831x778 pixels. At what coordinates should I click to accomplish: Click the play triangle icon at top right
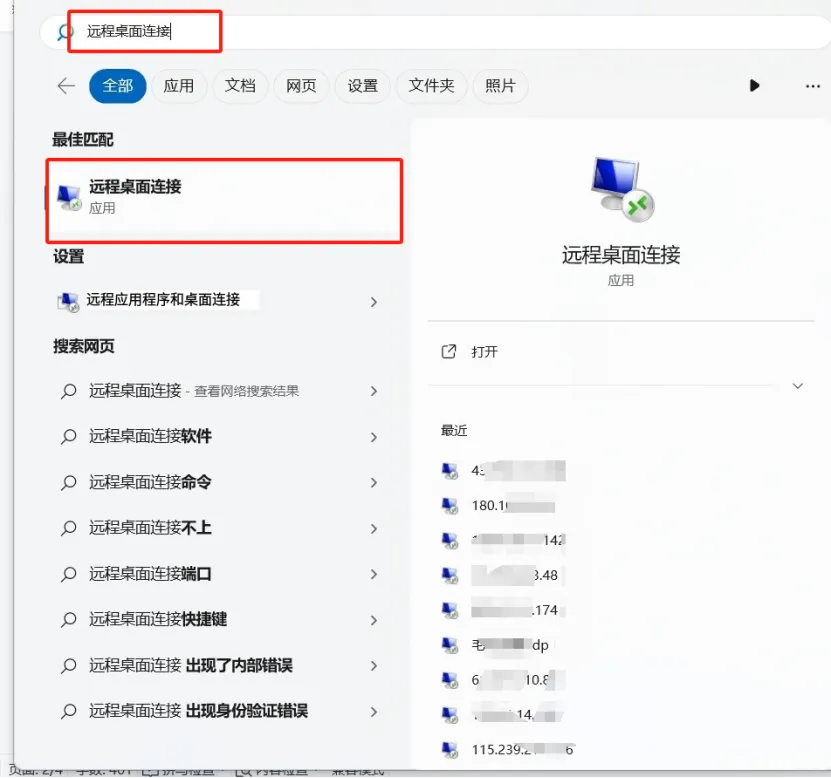[x=755, y=86]
